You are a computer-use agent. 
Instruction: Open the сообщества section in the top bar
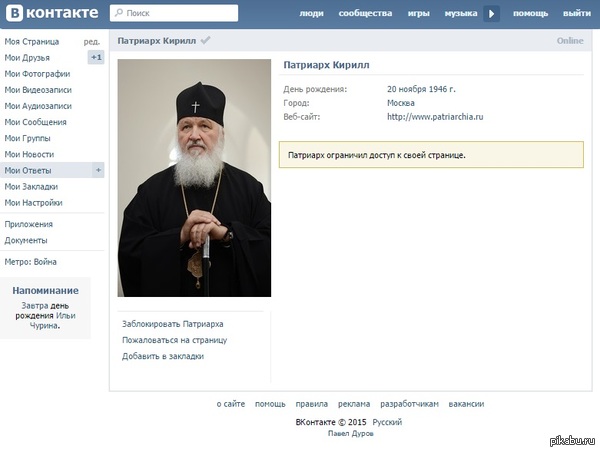click(x=365, y=14)
